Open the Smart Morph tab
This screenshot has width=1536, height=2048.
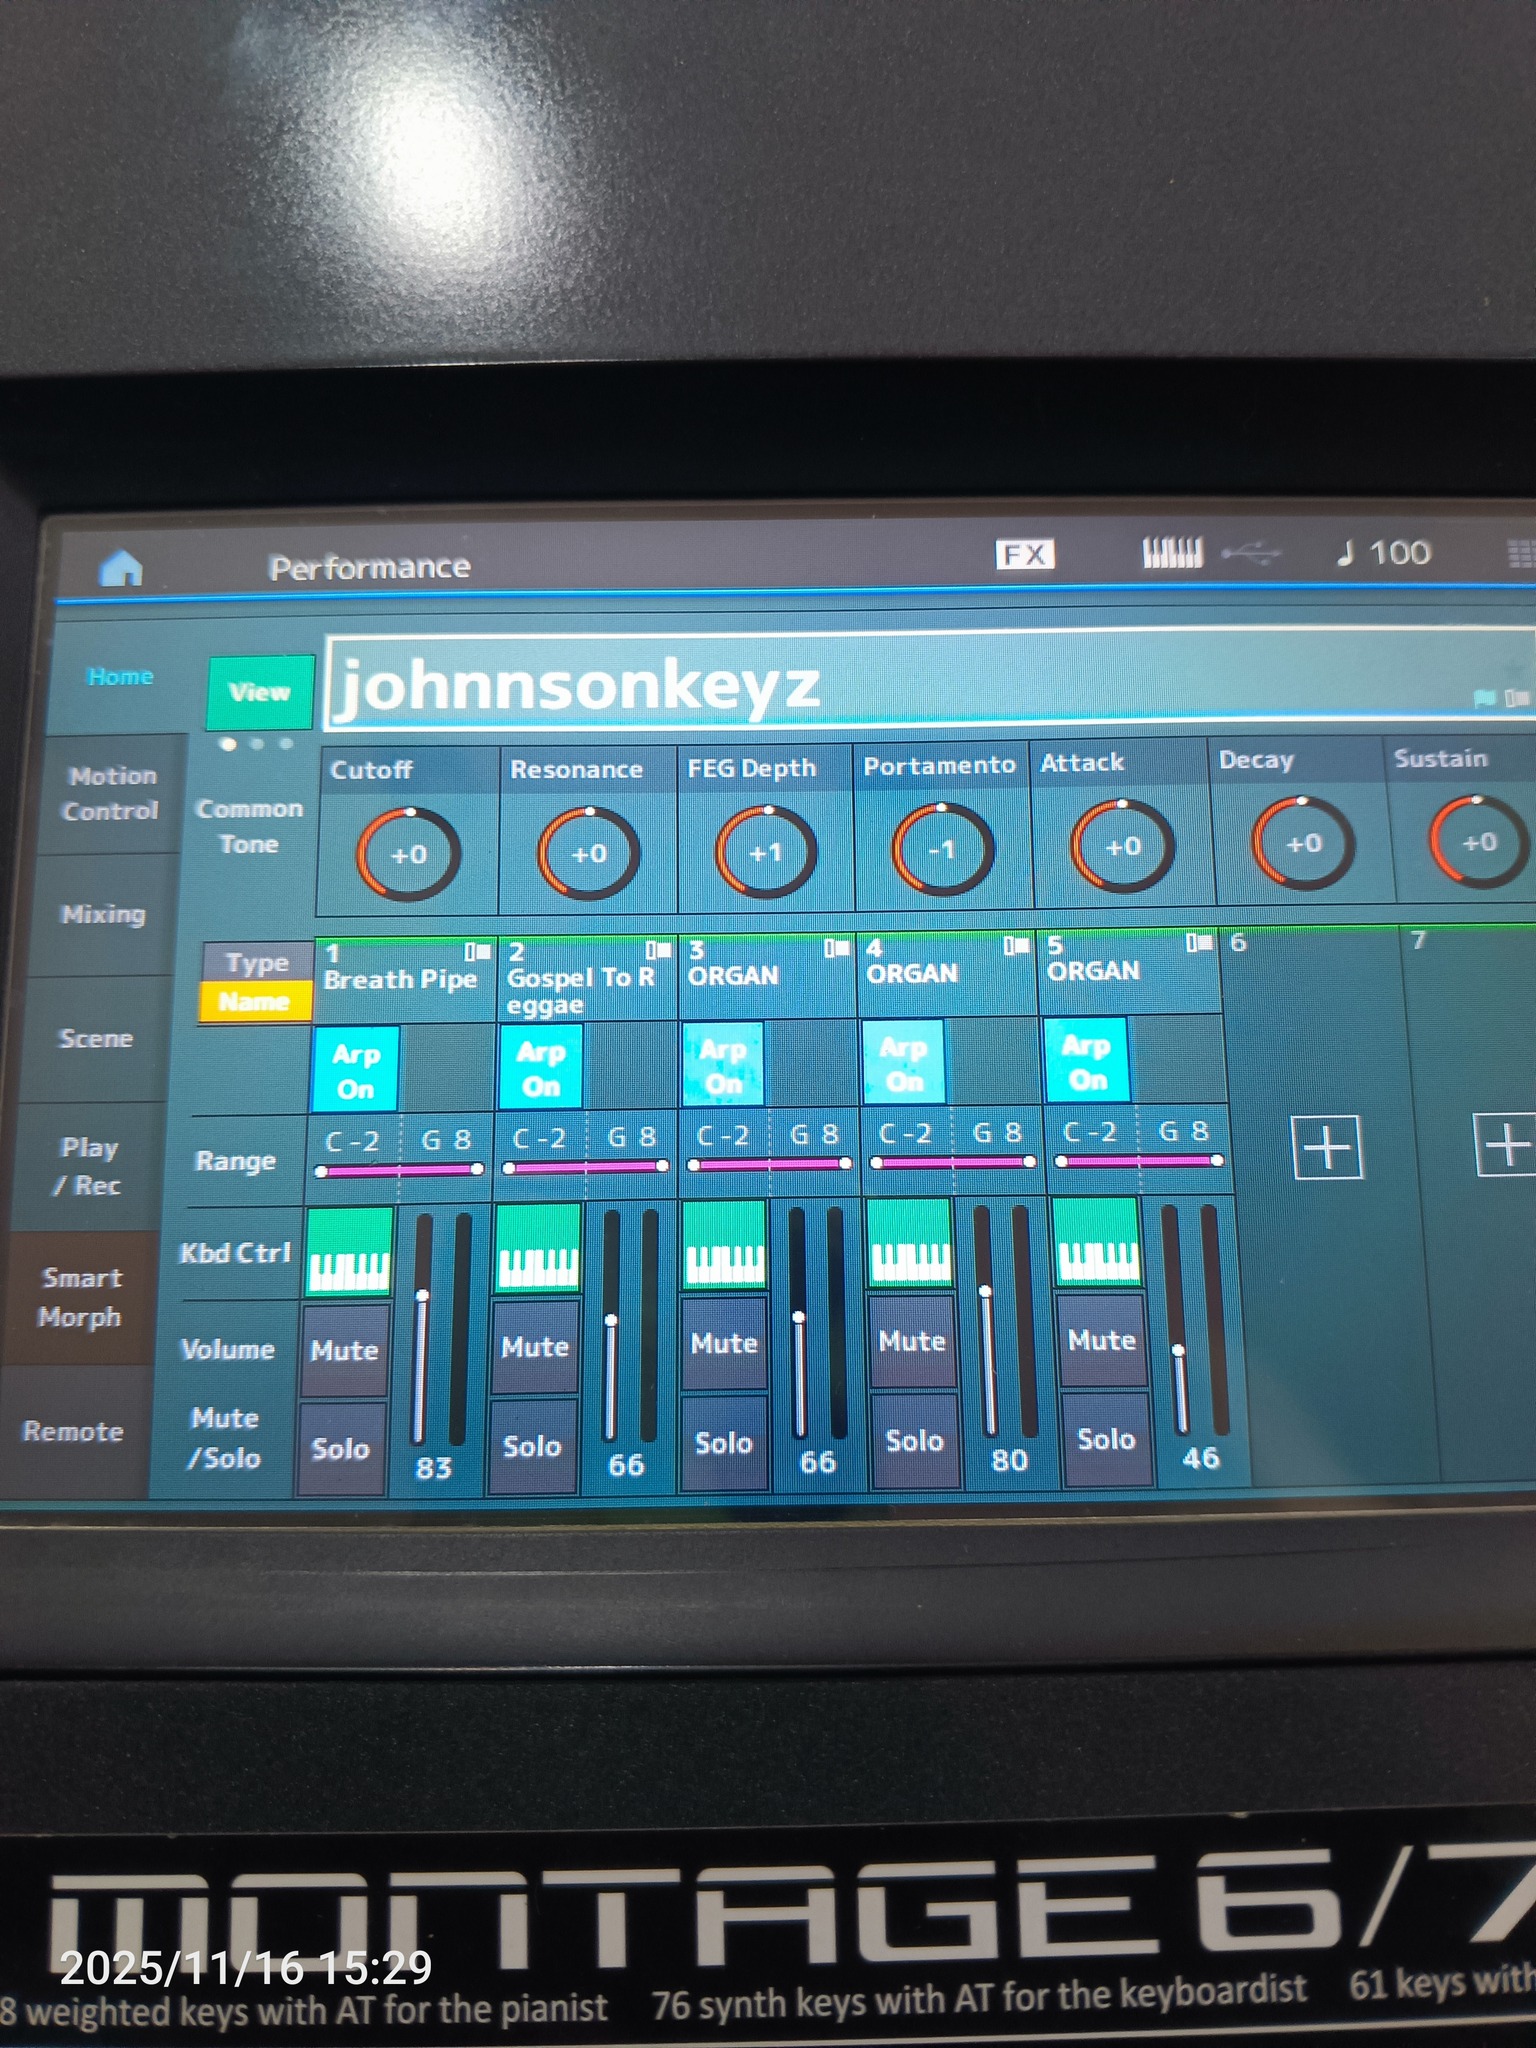[x=80, y=1297]
